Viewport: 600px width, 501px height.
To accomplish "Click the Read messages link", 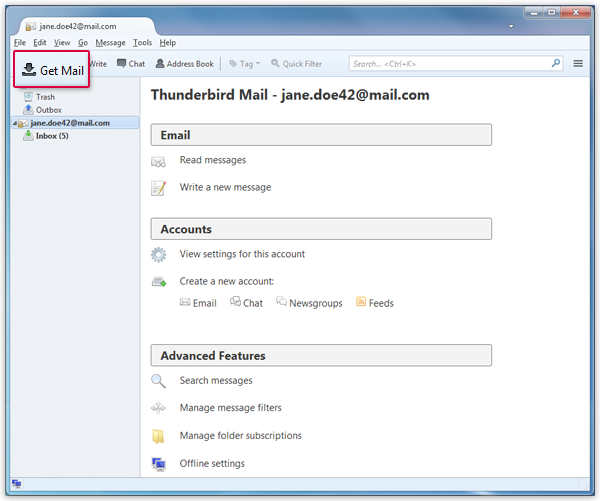I will point(212,160).
